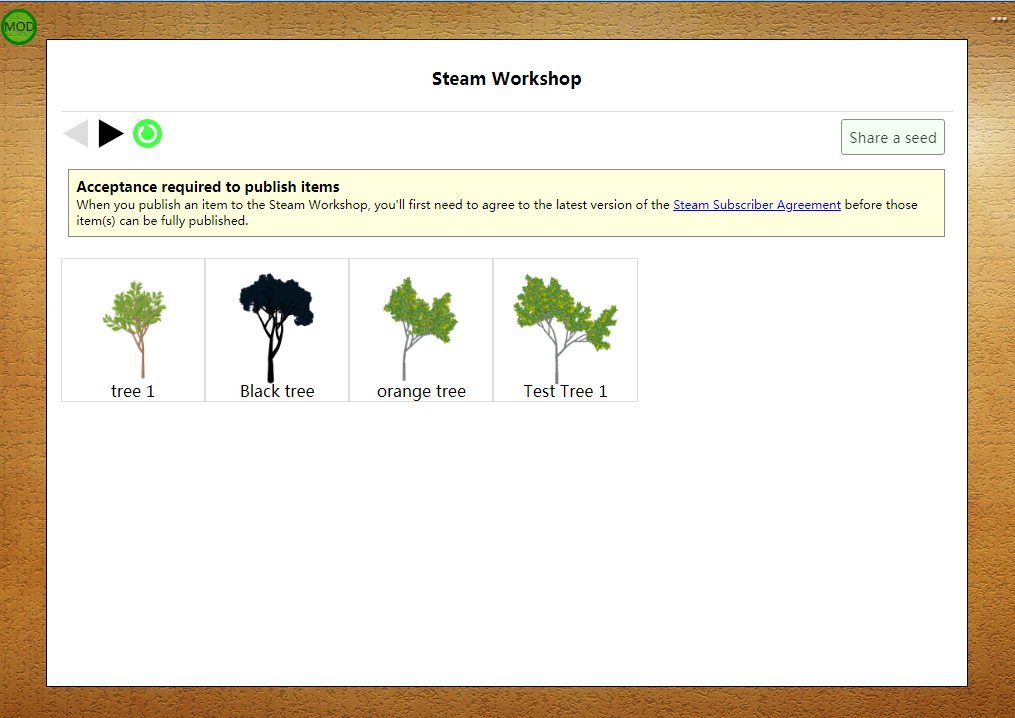Select the tree 1 sapling image
The image size is (1015, 718).
135,328
